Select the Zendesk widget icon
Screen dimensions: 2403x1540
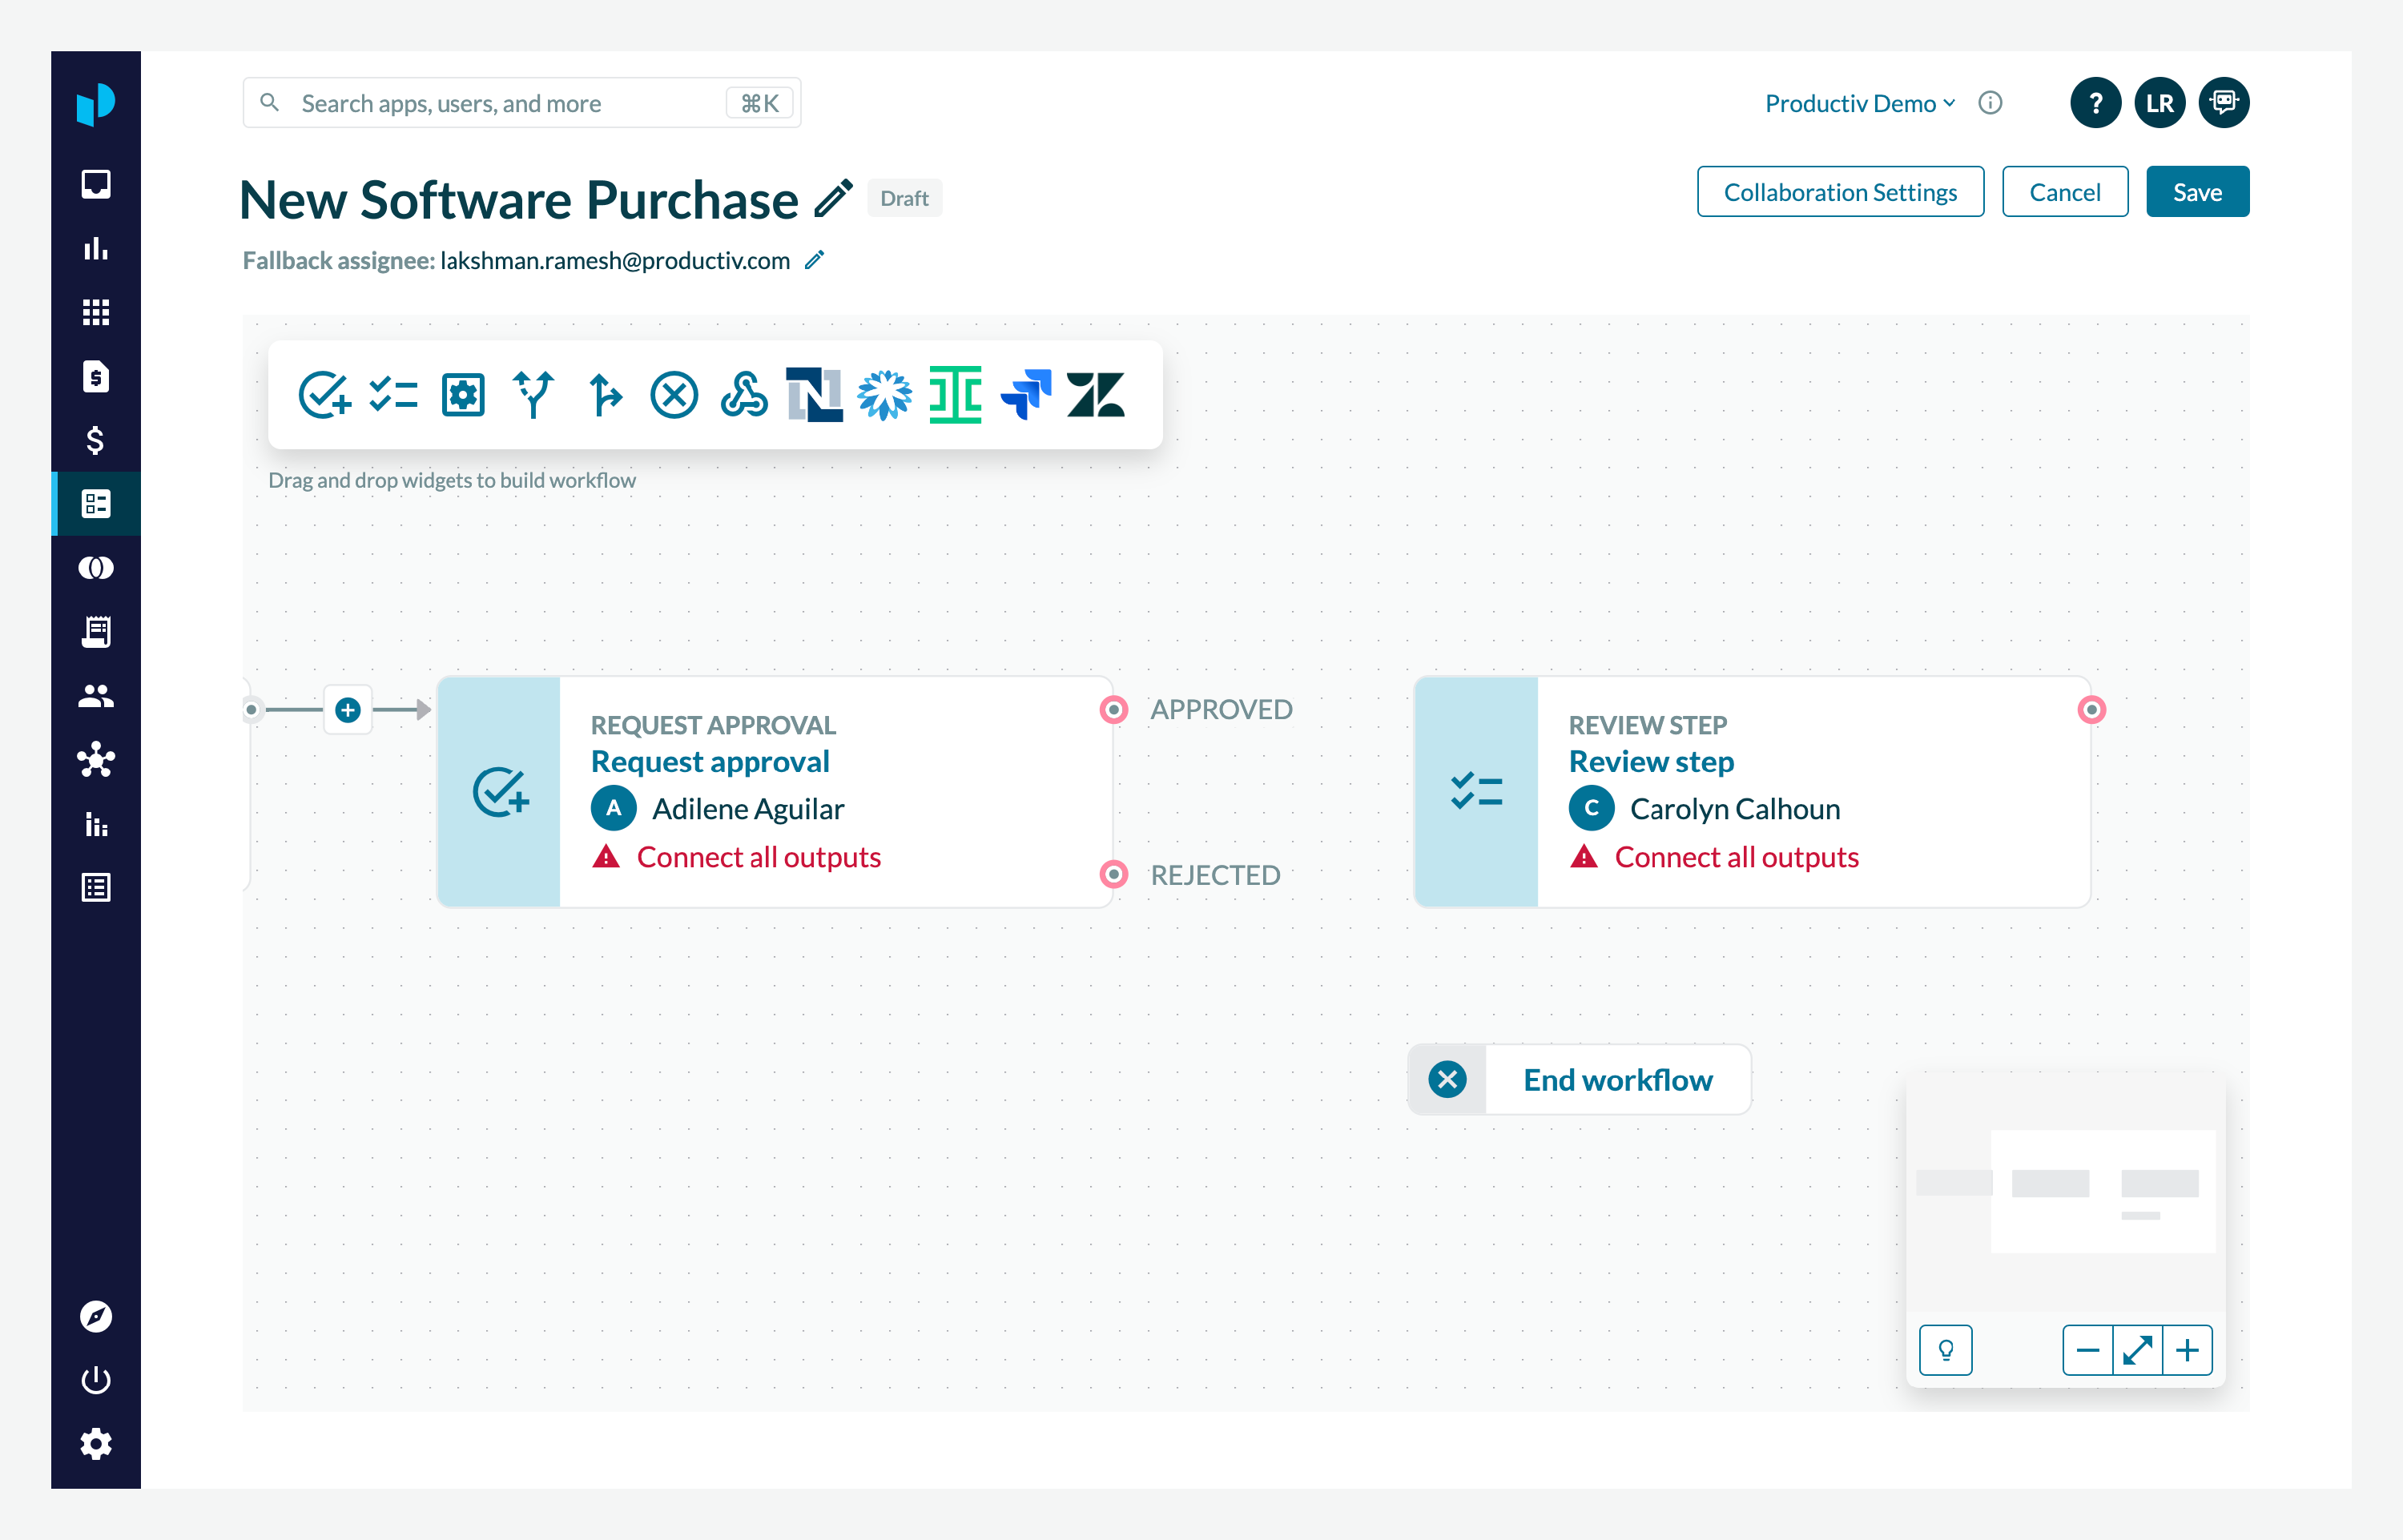[x=1095, y=394]
